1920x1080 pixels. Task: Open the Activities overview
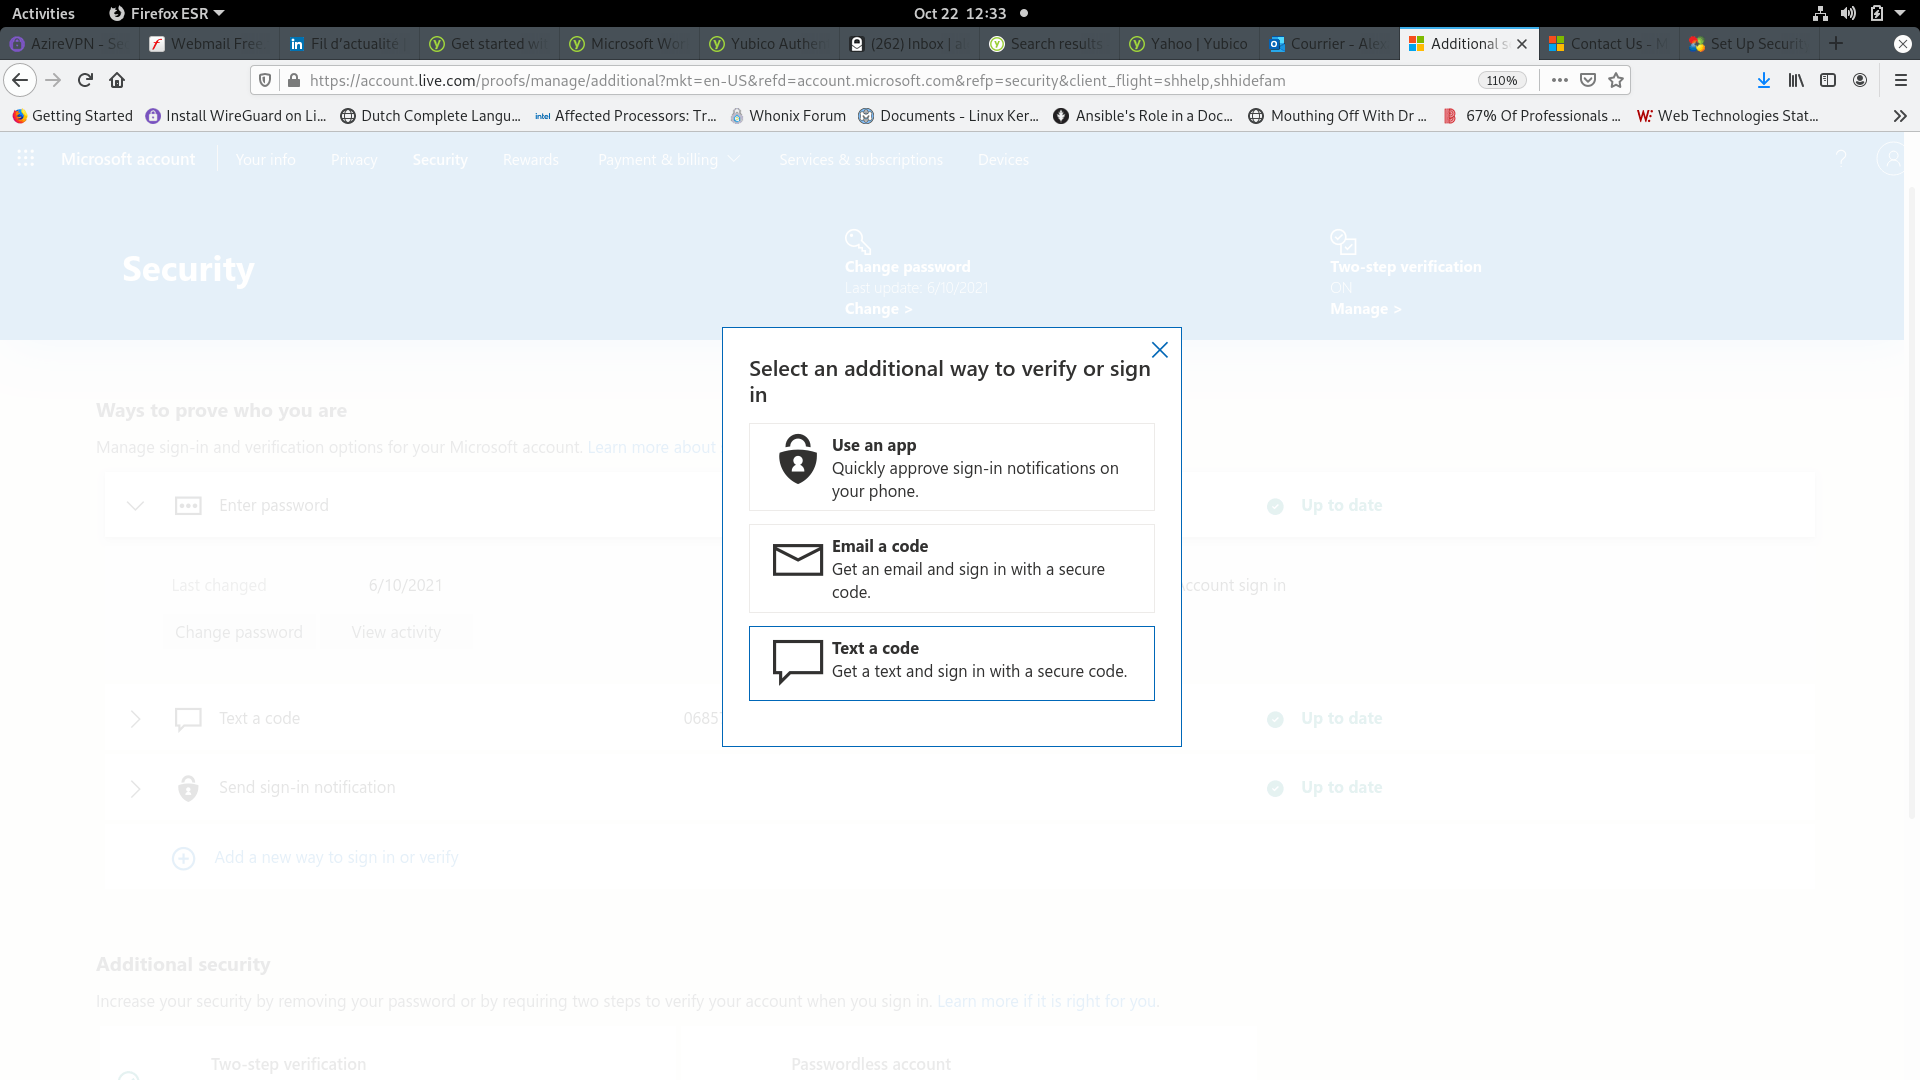pyautogui.click(x=43, y=13)
